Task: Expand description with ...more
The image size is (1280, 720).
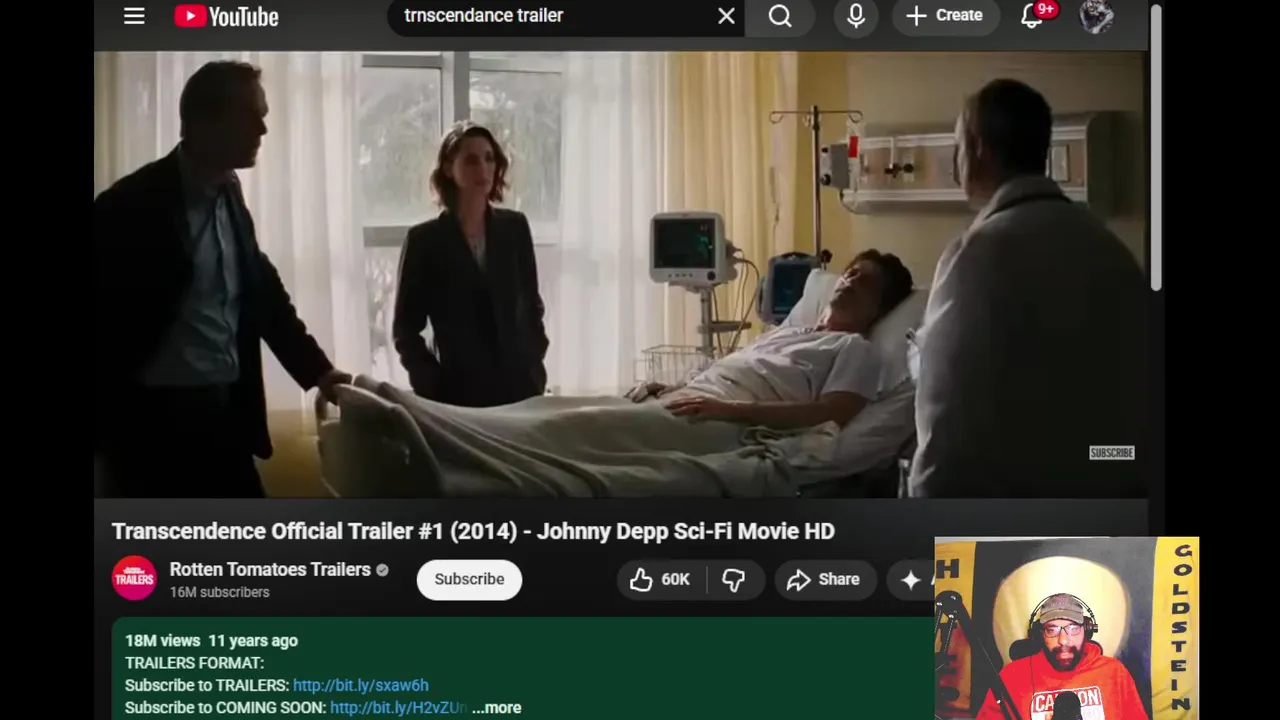Action: point(497,707)
